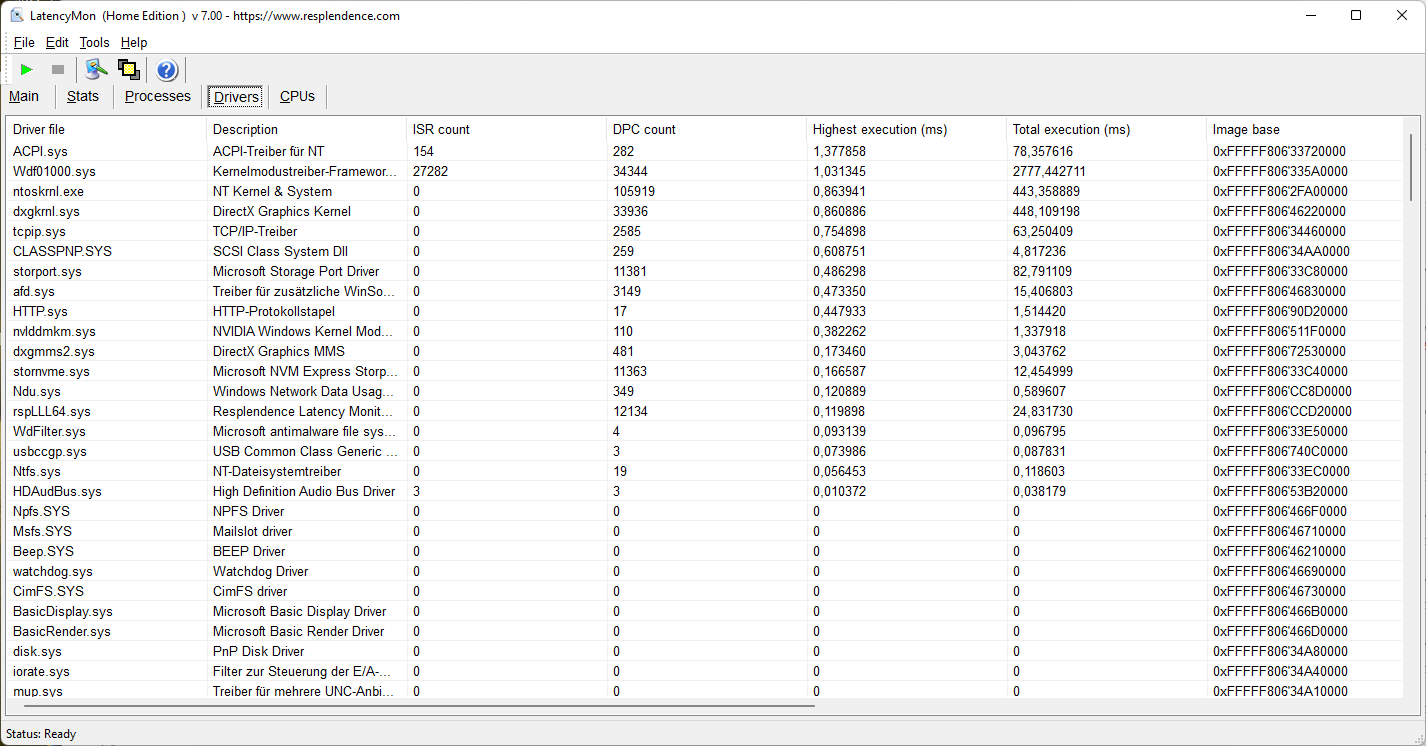1426x746 pixels.
Task: Open help with the blue question mark
Action: pyautogui.click(x=167, y=70)
